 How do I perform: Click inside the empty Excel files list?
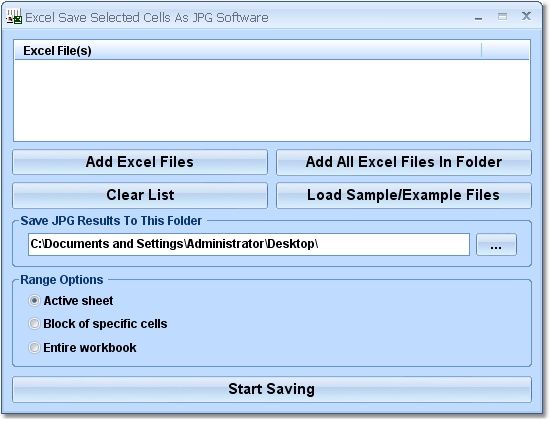272,100
